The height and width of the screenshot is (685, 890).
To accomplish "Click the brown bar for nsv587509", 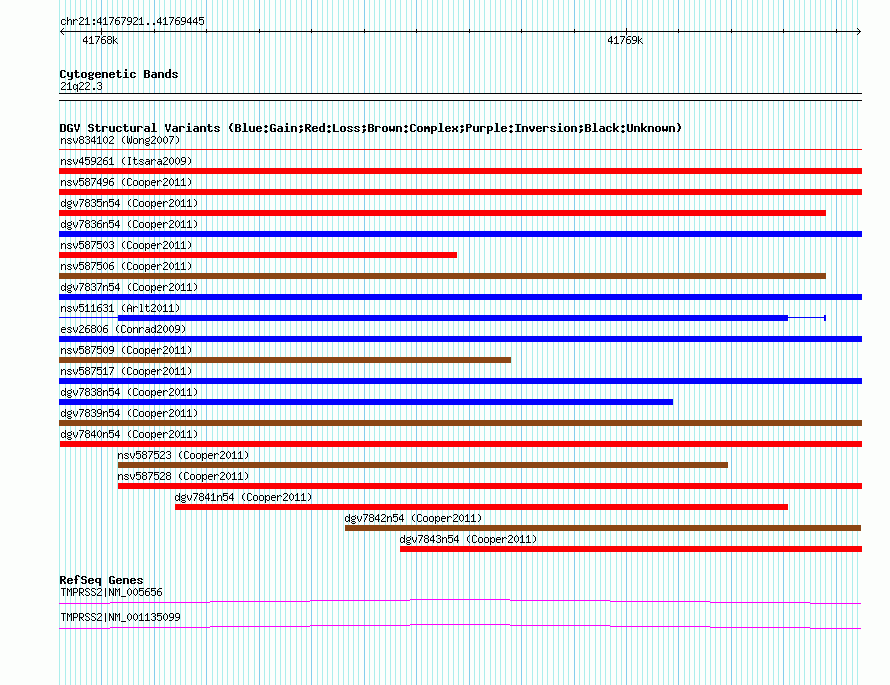I will click(285, 360).
